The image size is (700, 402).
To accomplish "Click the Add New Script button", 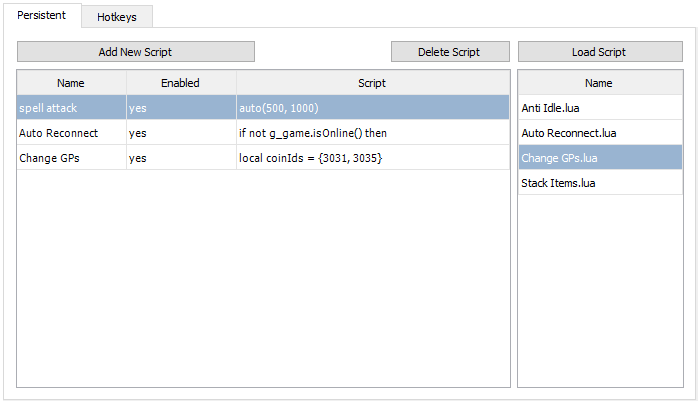I will pyautogui.click(x=136, y=52).
